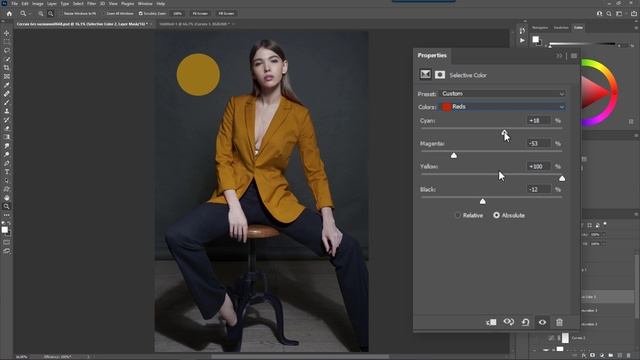Click the Fit Screen button
The width and height of the screenshot is (640, 360).
pyautogui.click(x=200, y=13)
